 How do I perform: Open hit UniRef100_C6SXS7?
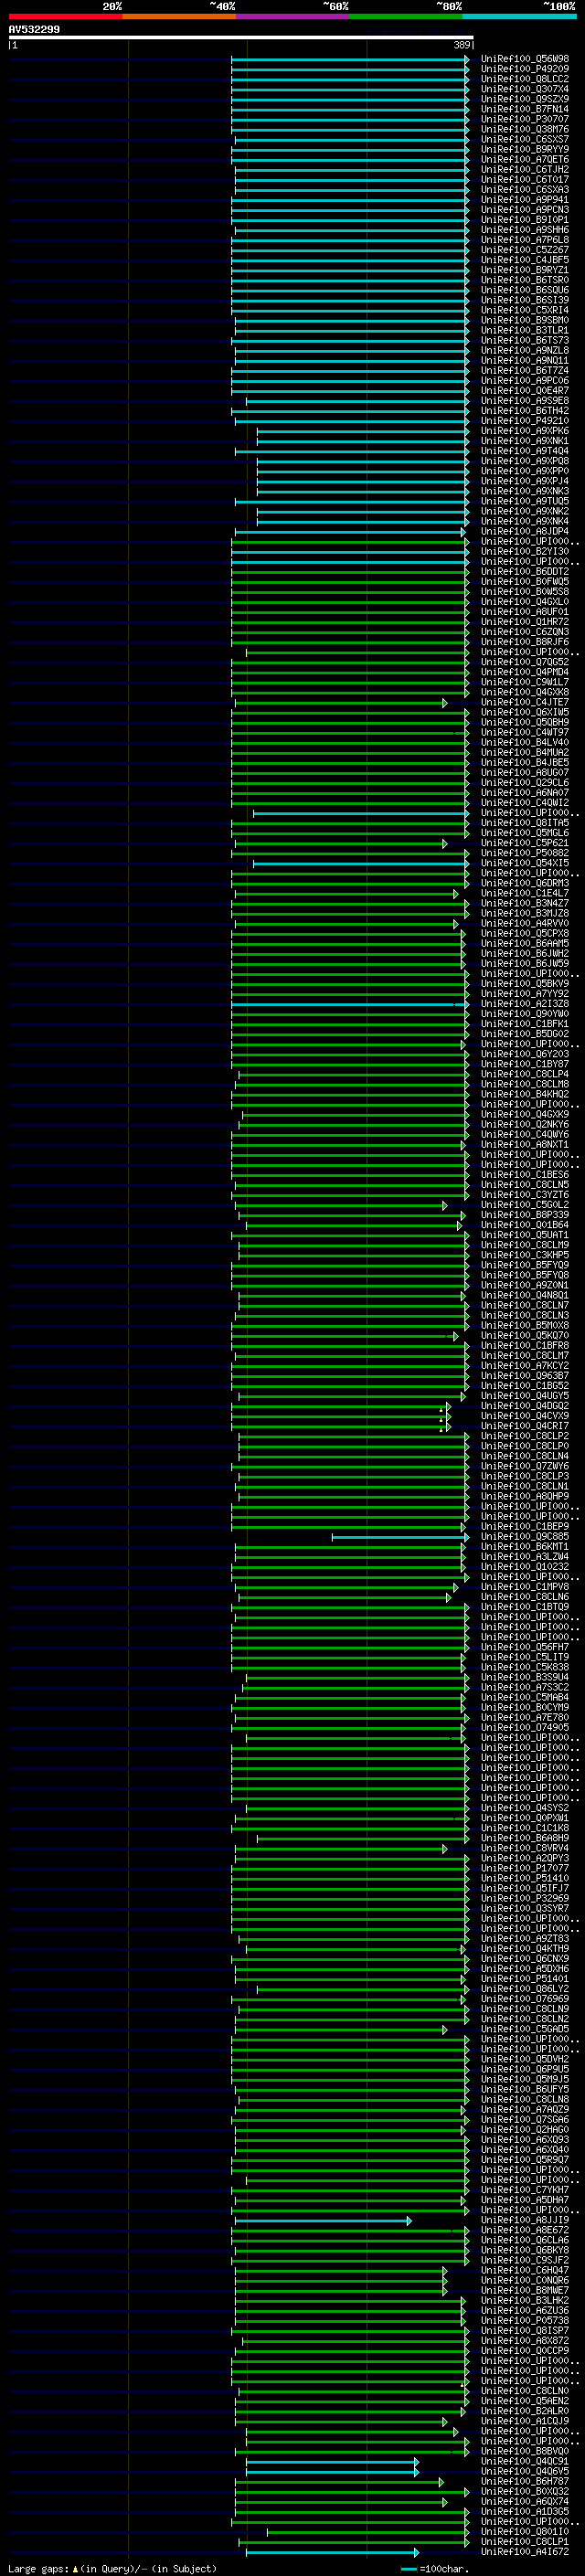(x=525, y=139)
